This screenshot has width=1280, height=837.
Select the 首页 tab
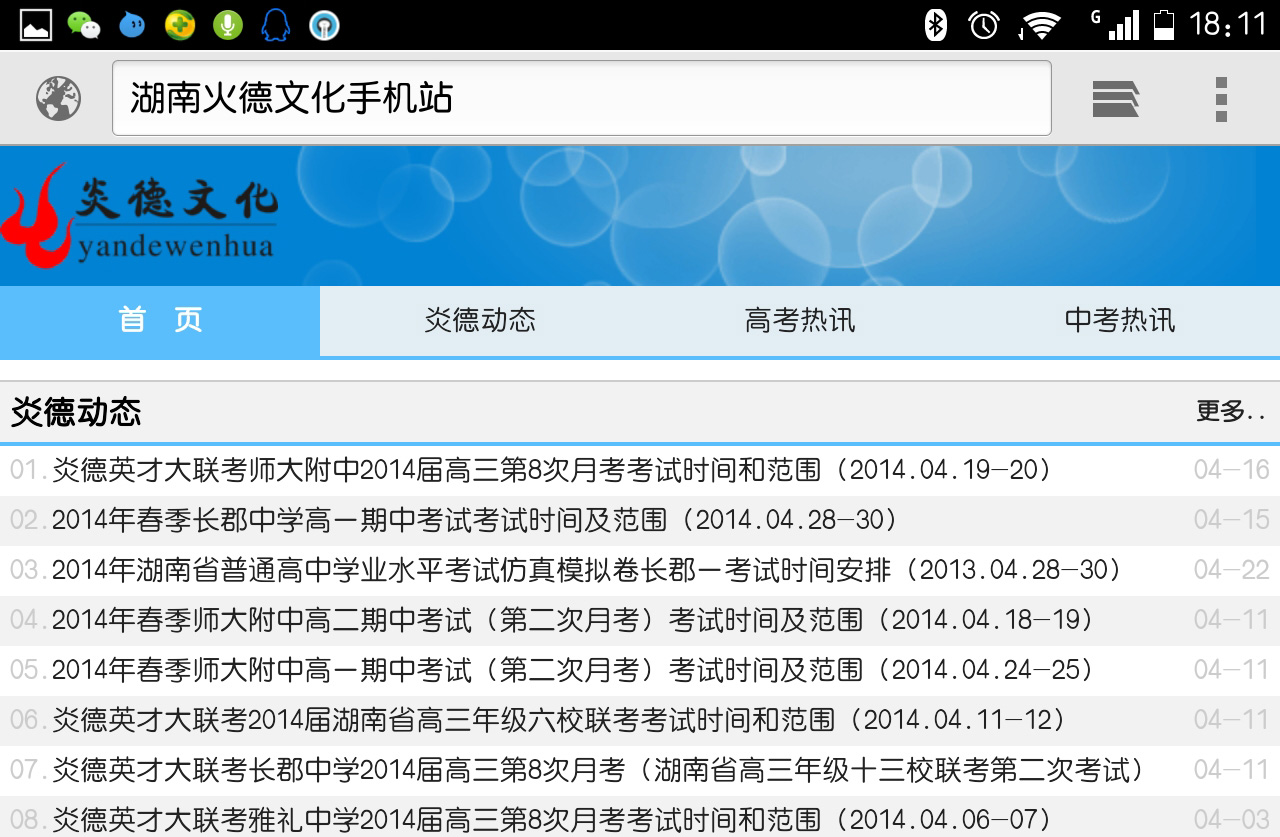tap(160, 320)
